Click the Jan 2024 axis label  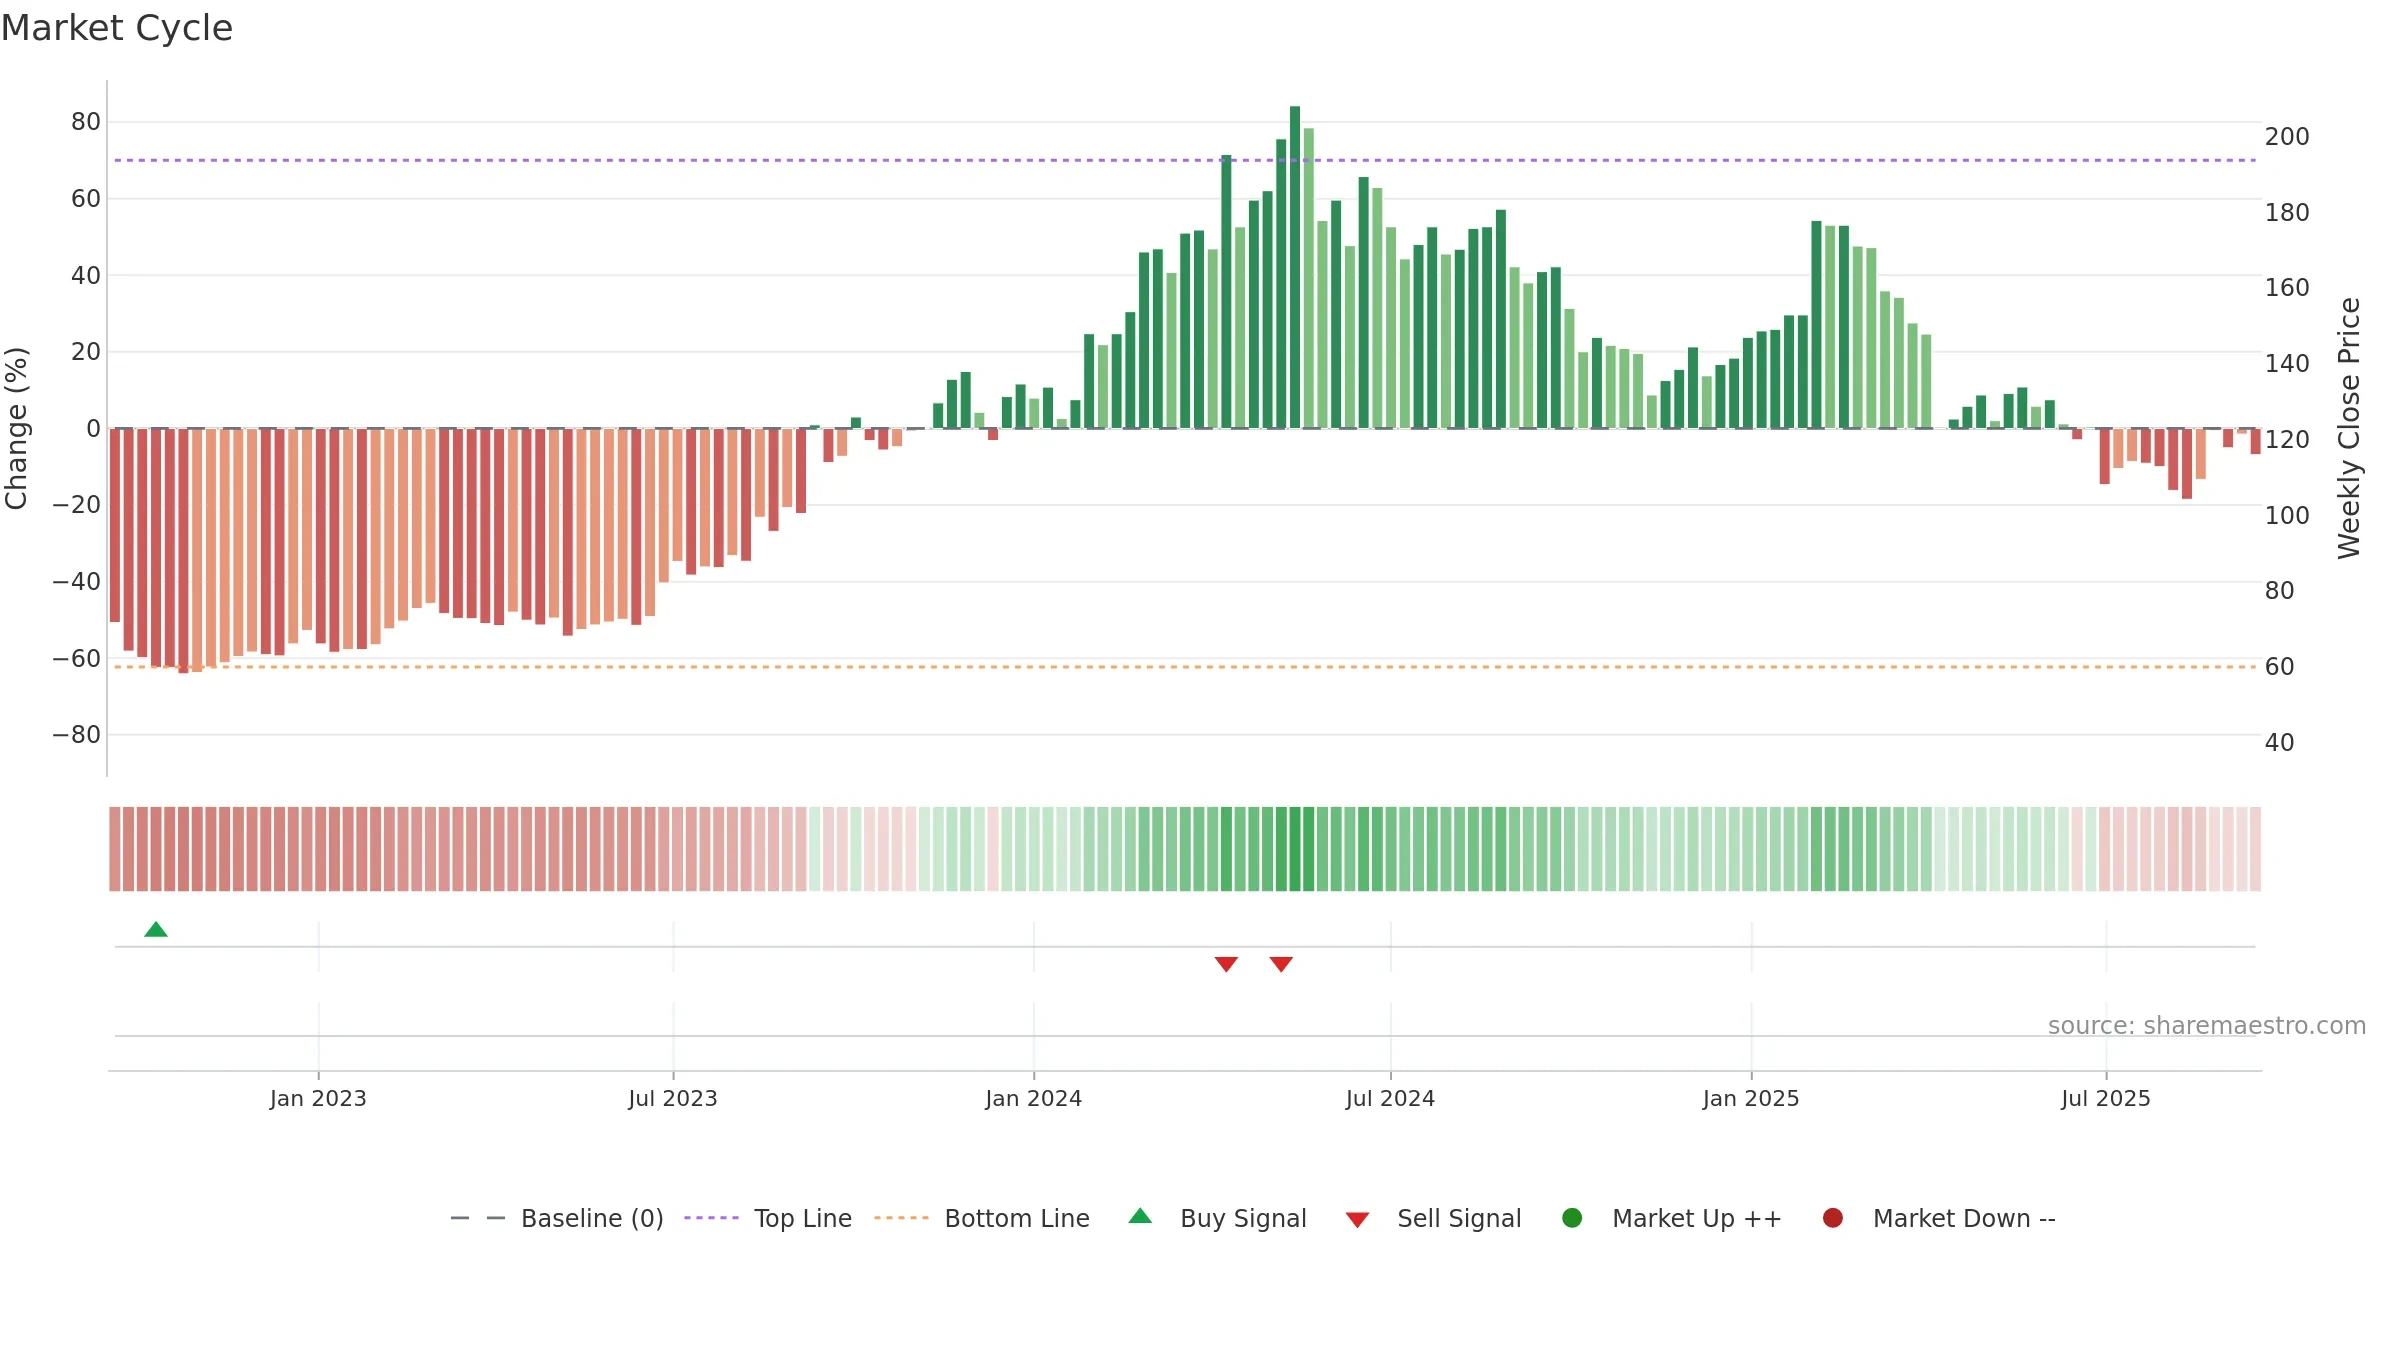tap(1033, 1099)
